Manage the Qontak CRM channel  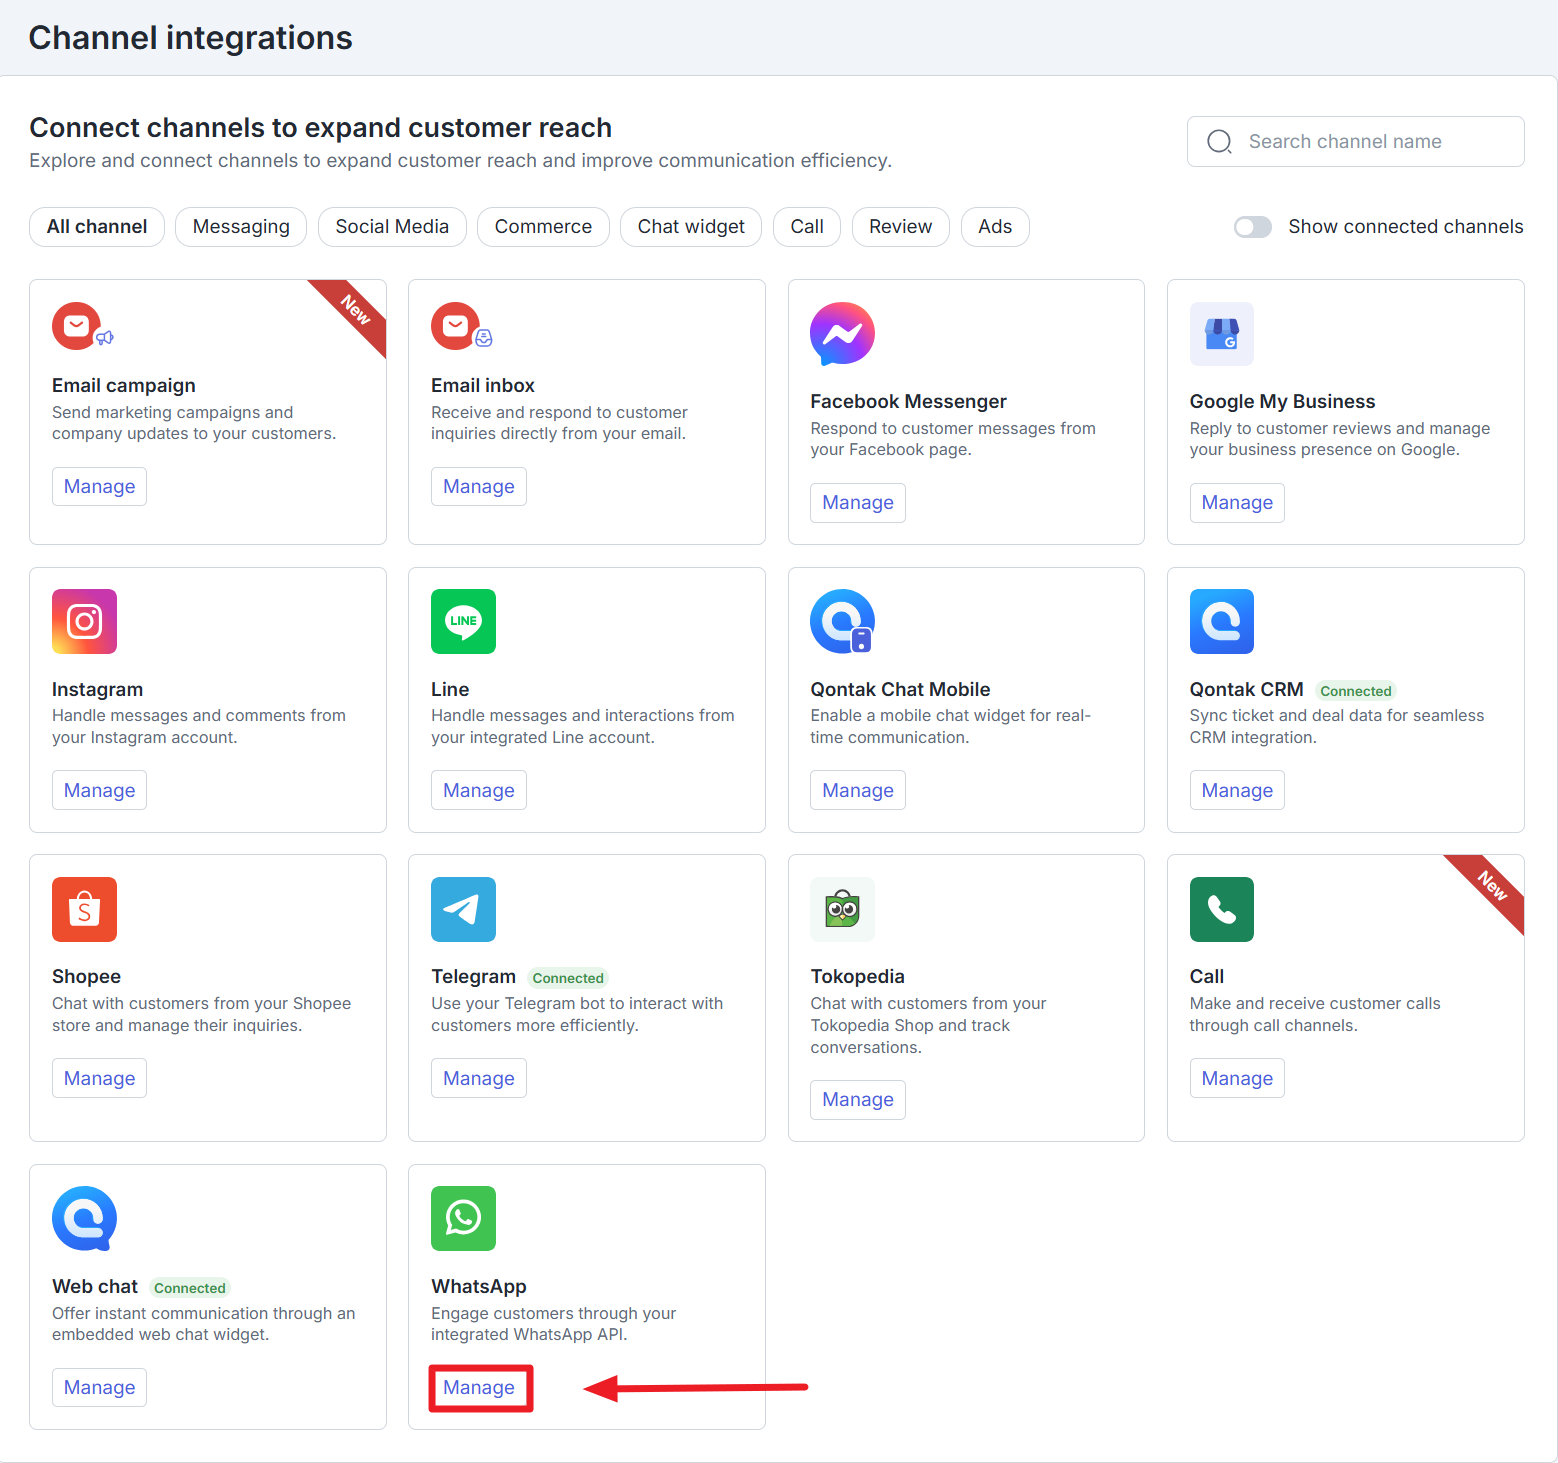[1237, 790]
